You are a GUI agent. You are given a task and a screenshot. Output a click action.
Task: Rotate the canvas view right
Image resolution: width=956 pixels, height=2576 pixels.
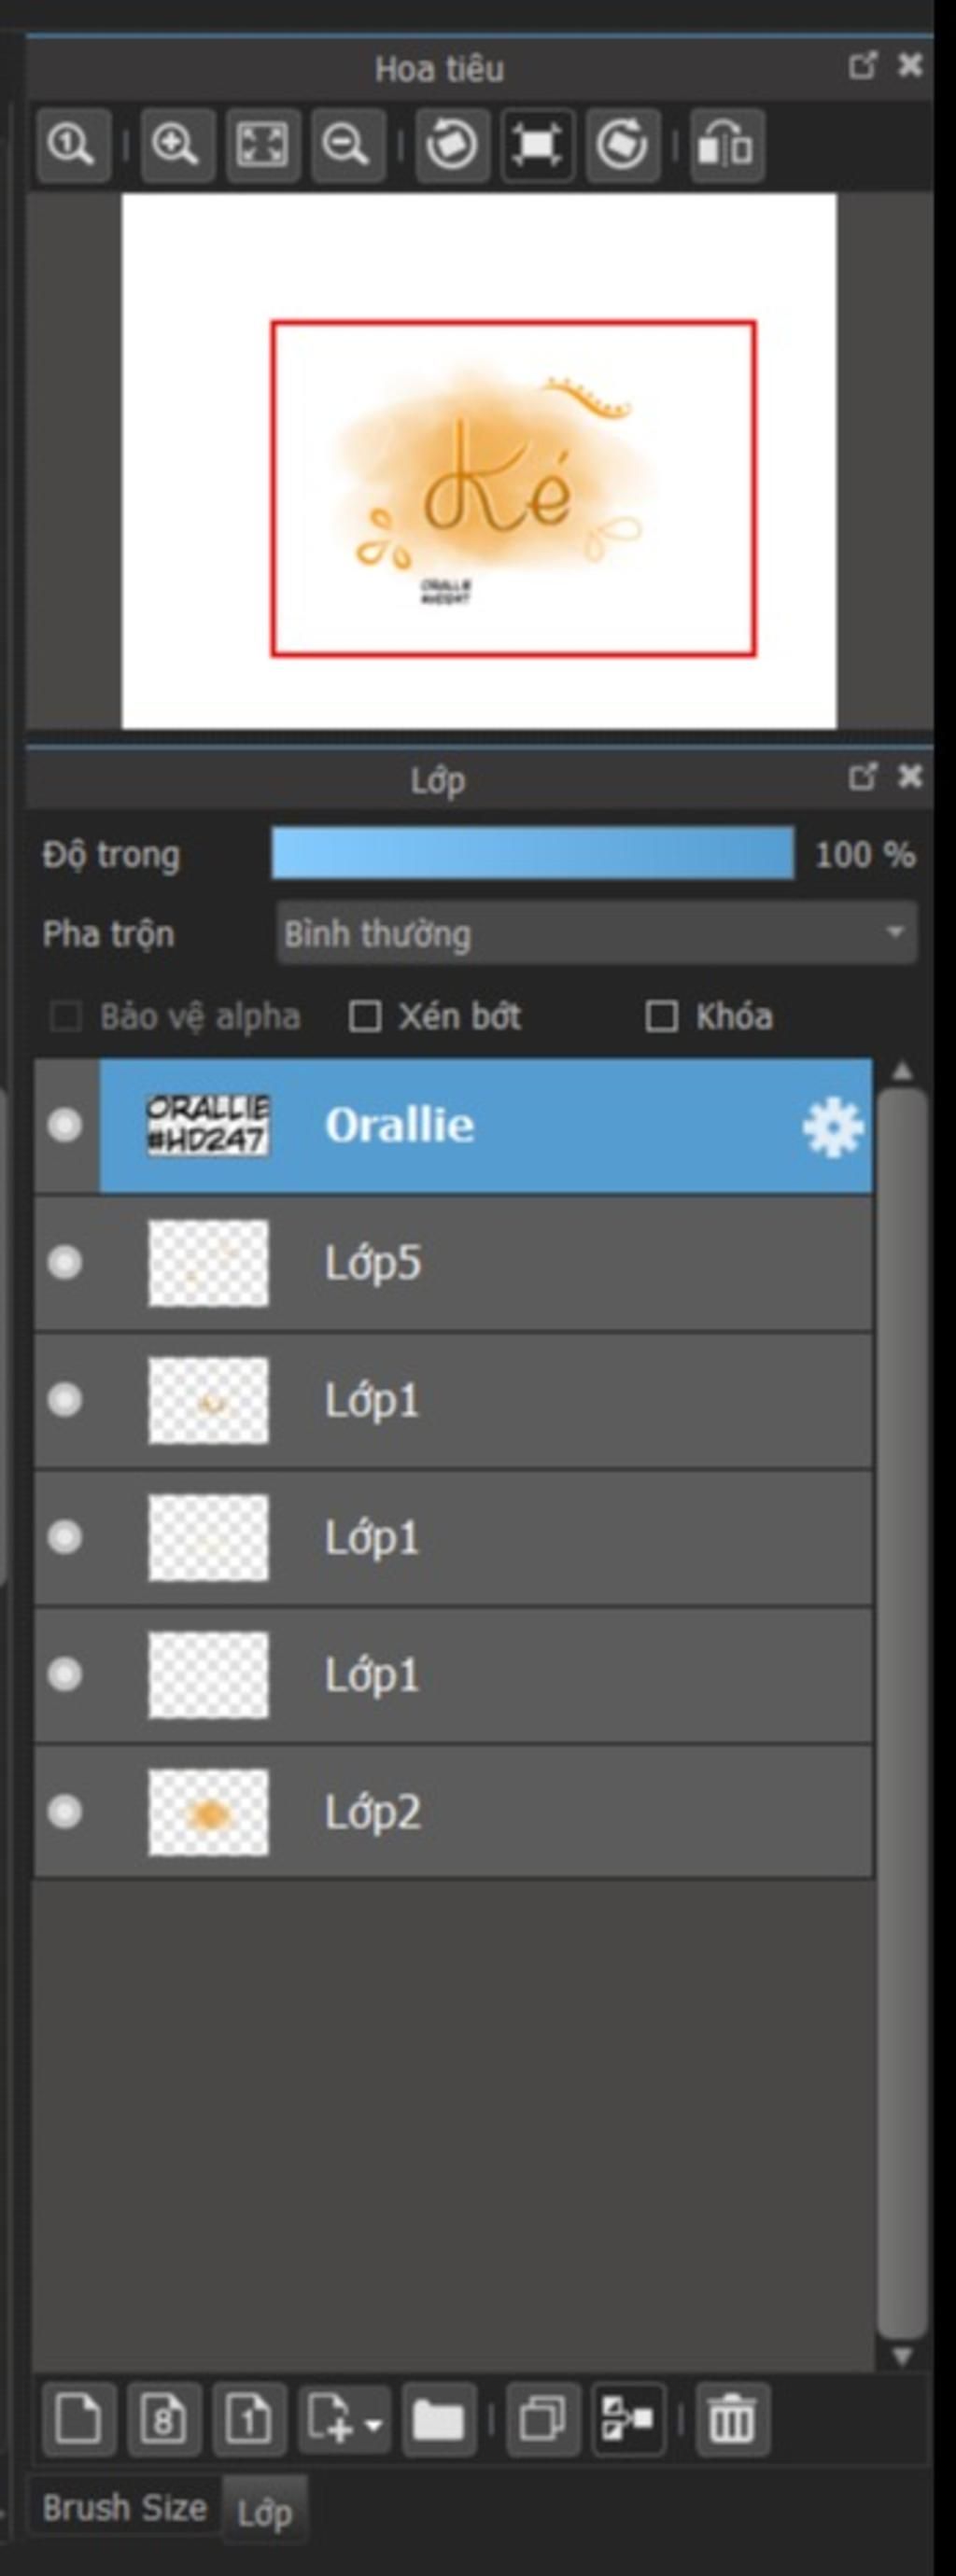(x=622, y=146)
